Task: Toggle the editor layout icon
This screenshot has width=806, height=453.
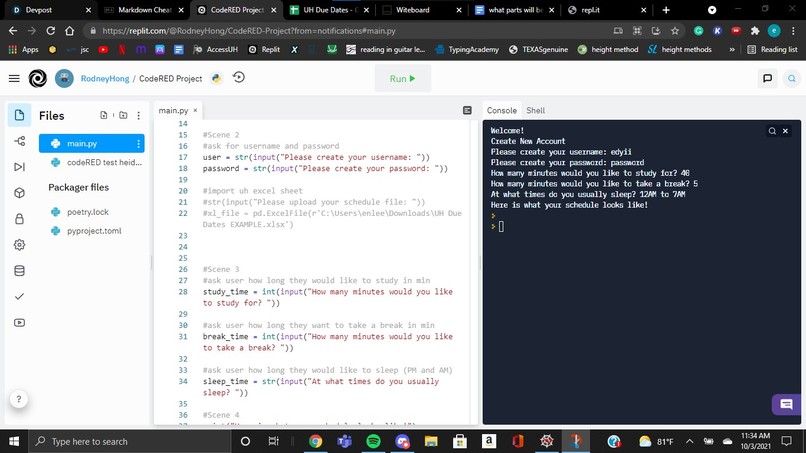Action: point(467,110)
